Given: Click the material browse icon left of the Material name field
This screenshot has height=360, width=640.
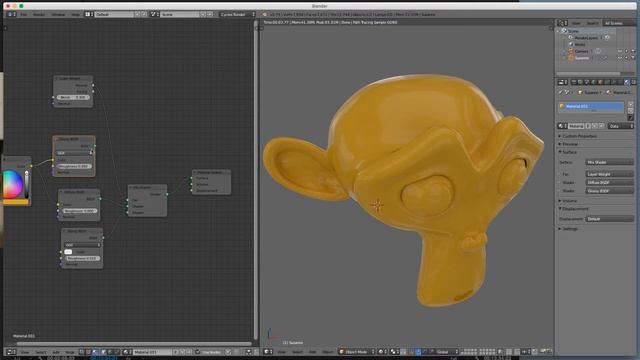Looking at the screenshot, I should [562, 126].
